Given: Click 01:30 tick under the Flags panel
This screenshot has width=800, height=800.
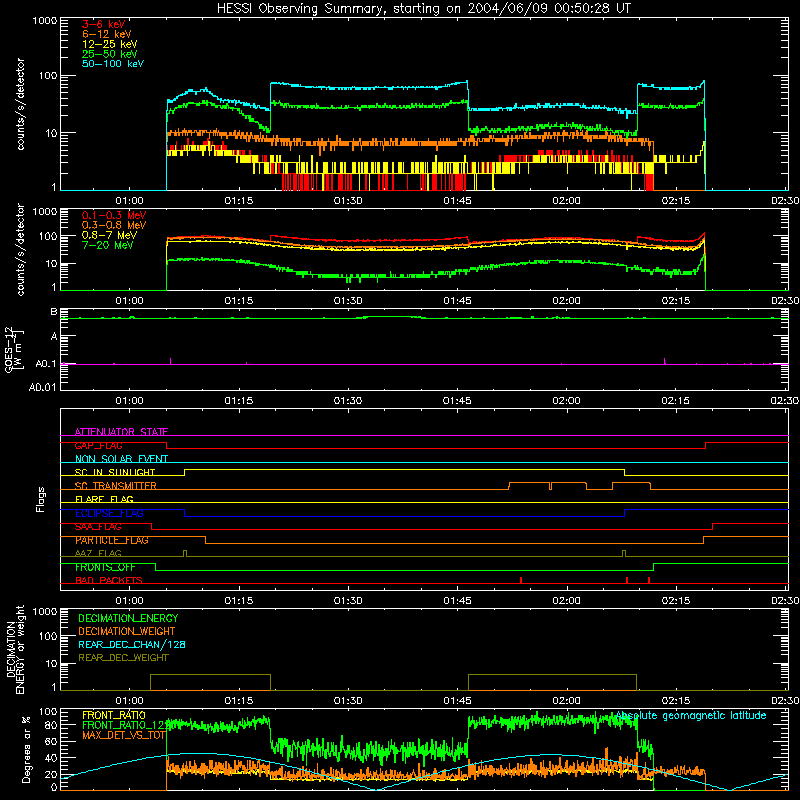Looking at the screenshot, I should 348,601.
